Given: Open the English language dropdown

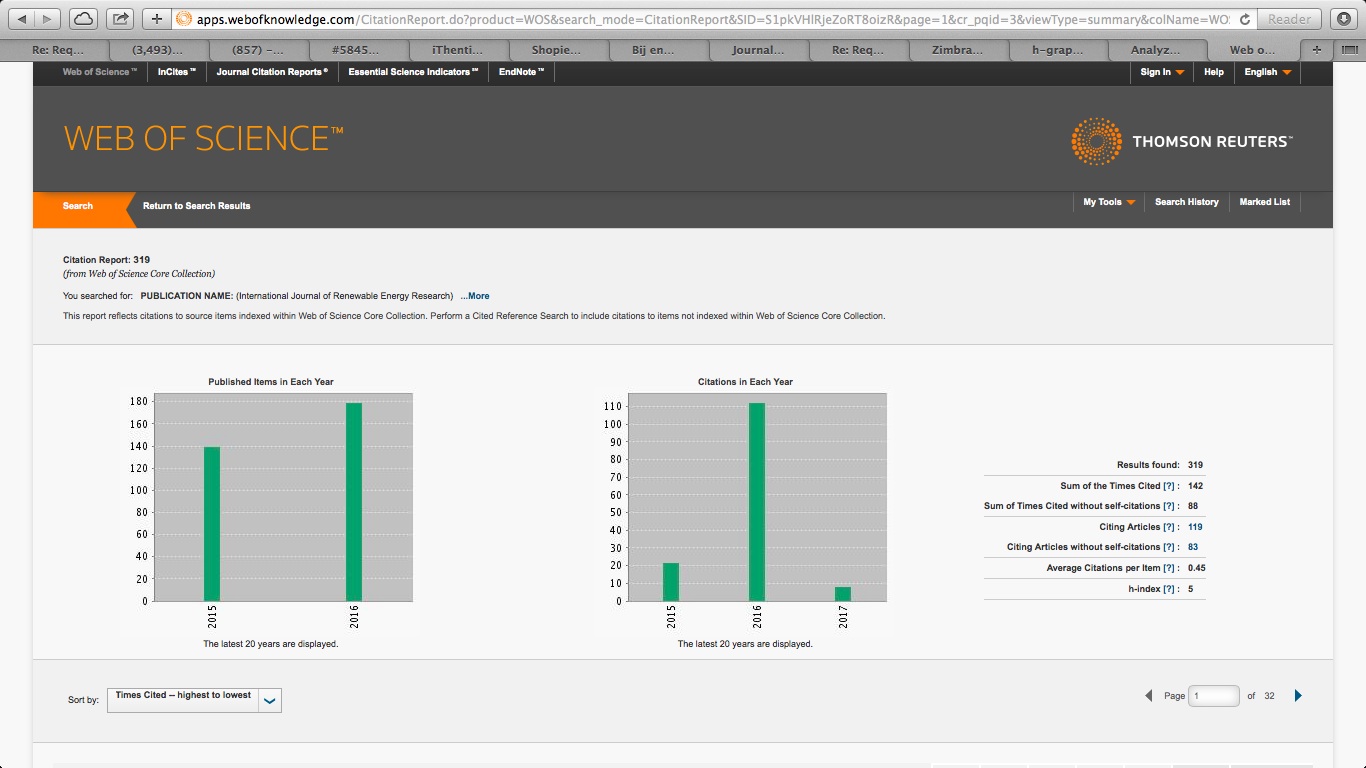Looking at the screenshot, I should point(1267,72).
